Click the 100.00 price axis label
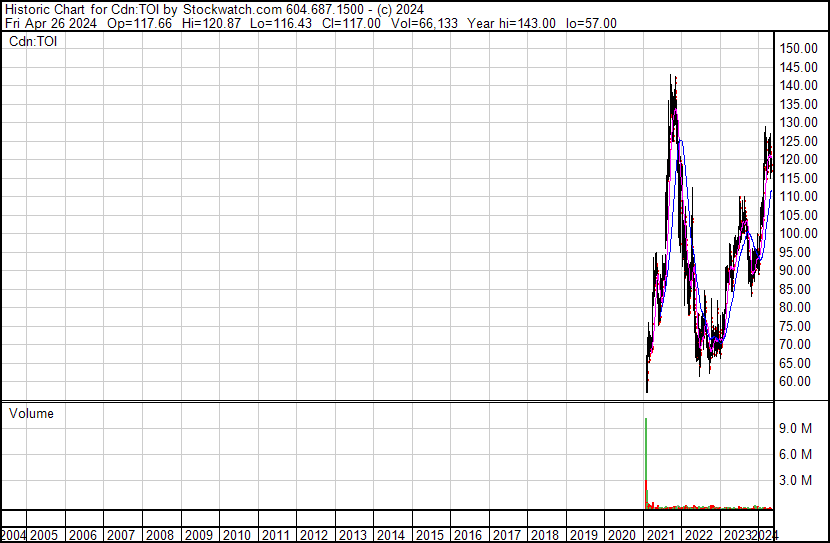This screenshot has height=543, width=830. point(798,234)
